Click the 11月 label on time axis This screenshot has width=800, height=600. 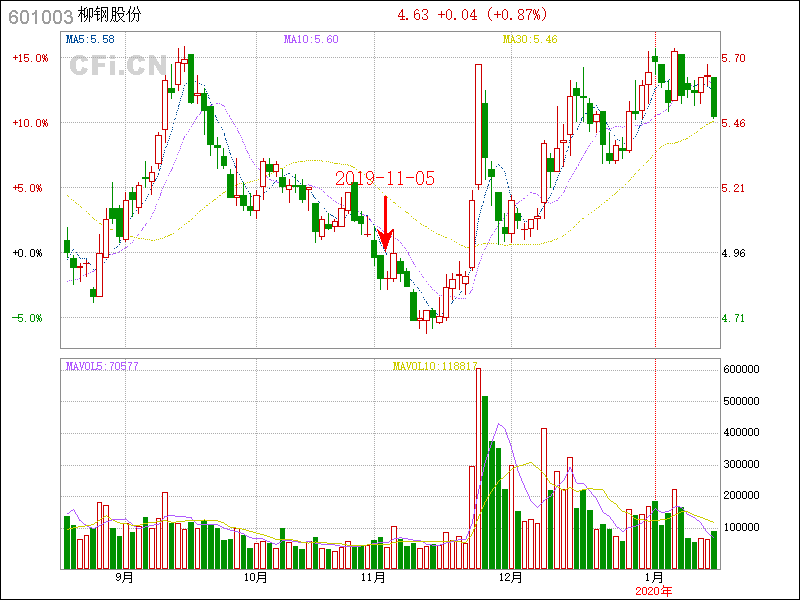click(x=373, y=577)
